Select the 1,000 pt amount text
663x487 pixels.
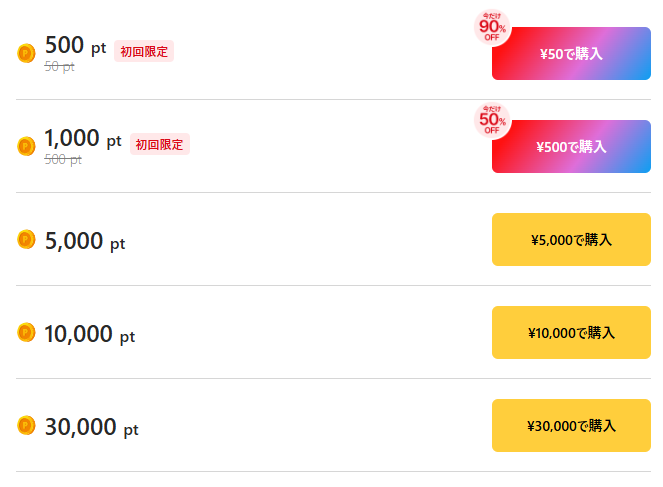pyautogui.click(x=83, y=140)
